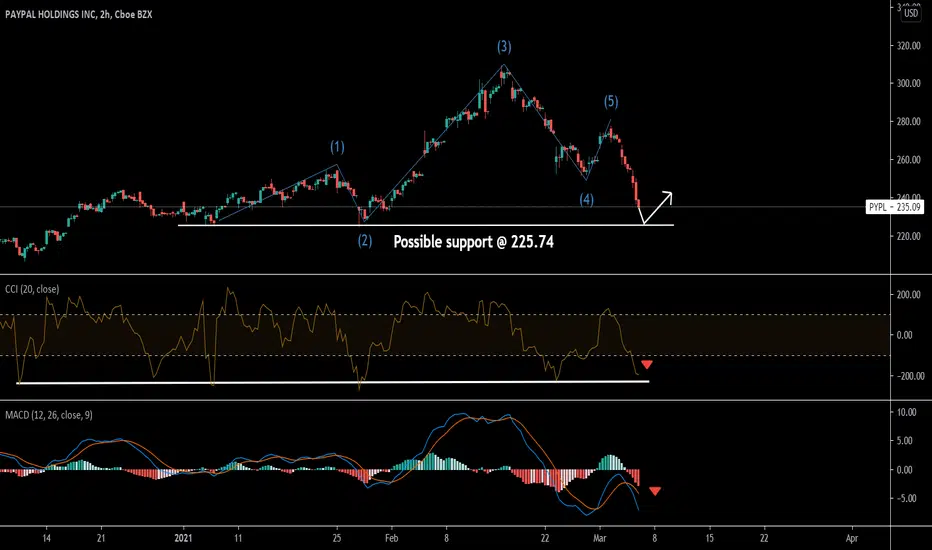932x550 pixels.
Task: Select the white support line on price chart
Action: [x=426, y=225]
